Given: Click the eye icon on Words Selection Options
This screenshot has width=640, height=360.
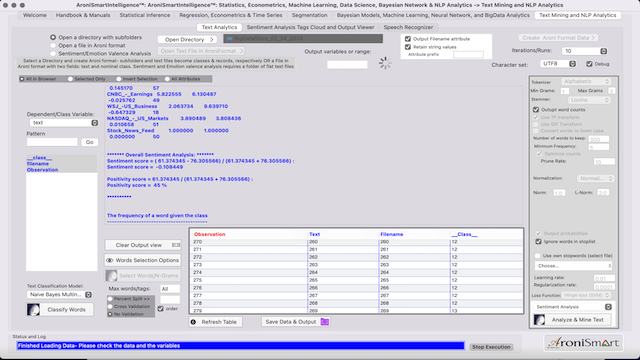Looking at the screenshot, I should point(109,260).
